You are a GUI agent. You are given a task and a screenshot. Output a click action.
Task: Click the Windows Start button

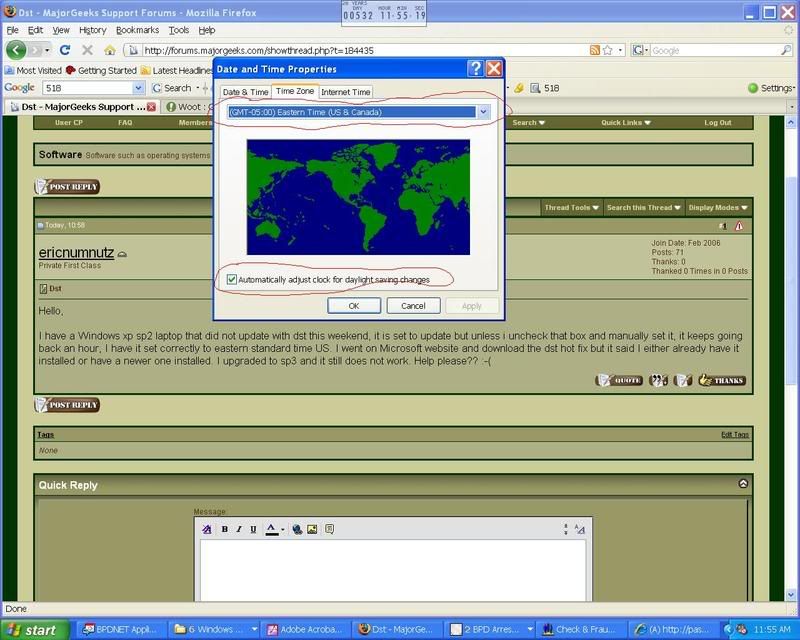34,630
